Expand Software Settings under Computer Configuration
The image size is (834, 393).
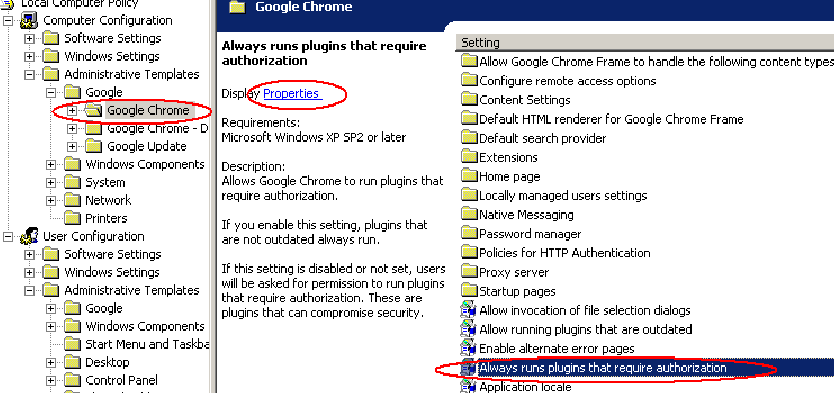29,39
